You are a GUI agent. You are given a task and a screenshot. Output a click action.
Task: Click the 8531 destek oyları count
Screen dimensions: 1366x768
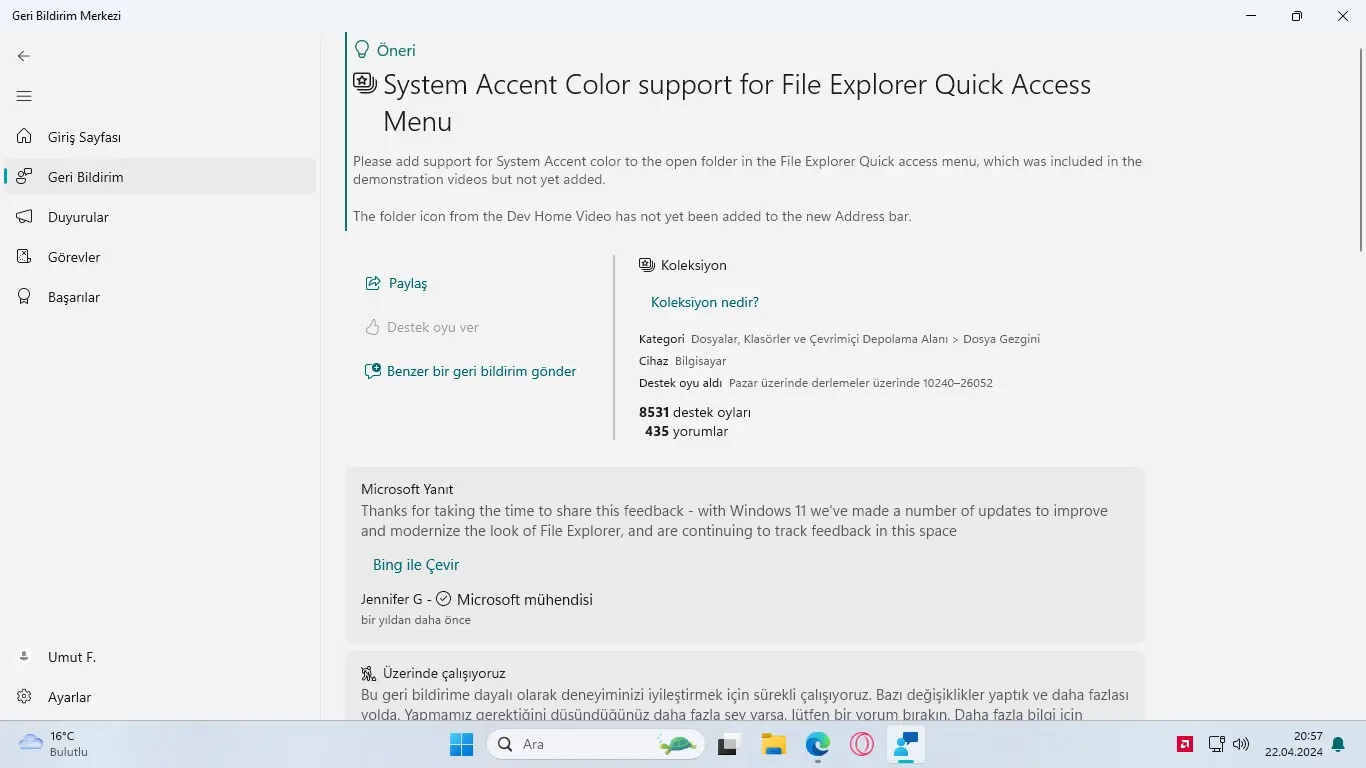click(x=695, y=412)
